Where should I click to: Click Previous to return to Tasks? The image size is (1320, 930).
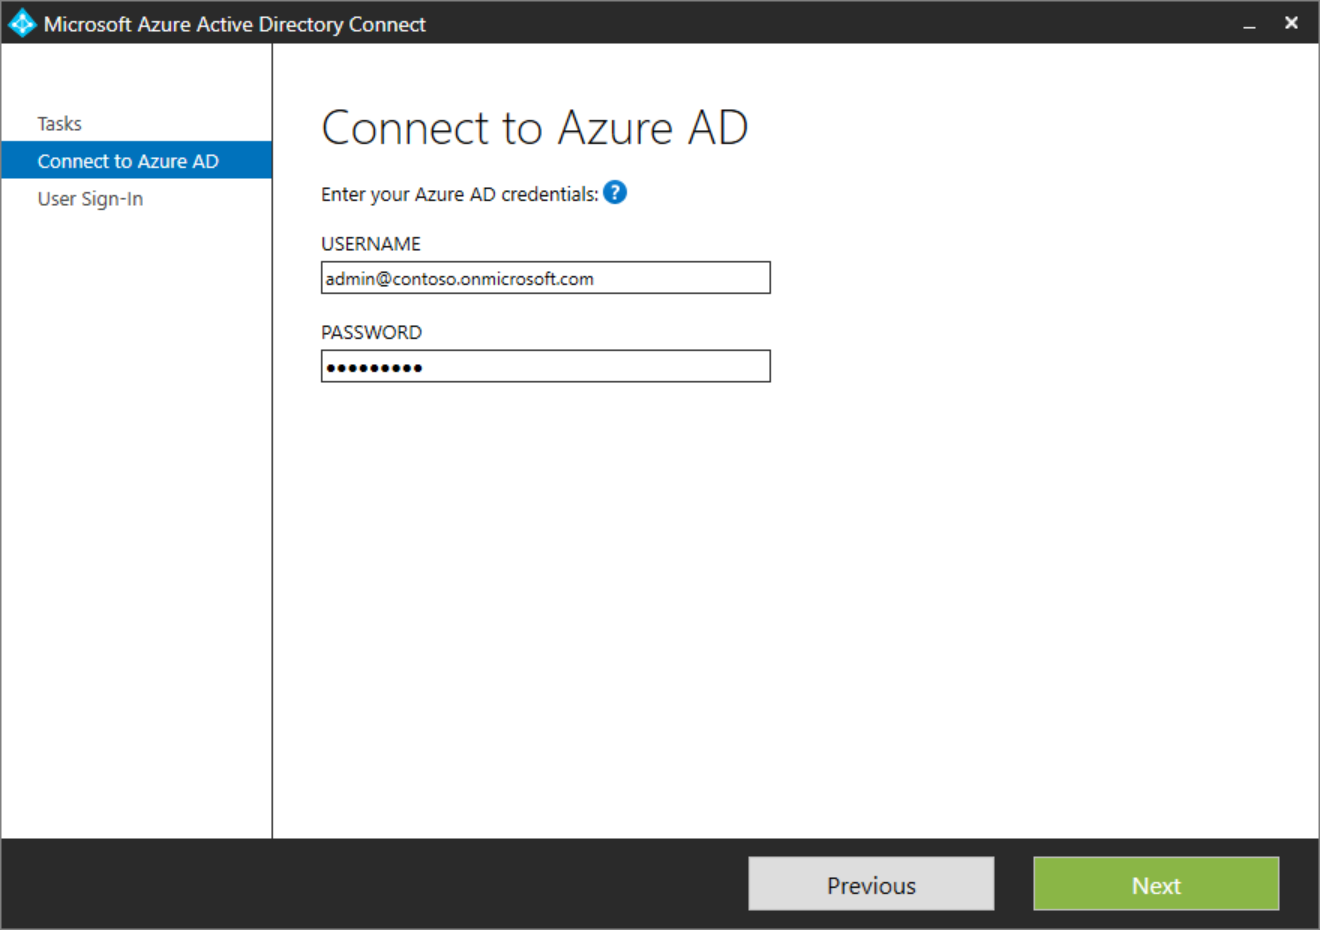click(x=870, y=884)
